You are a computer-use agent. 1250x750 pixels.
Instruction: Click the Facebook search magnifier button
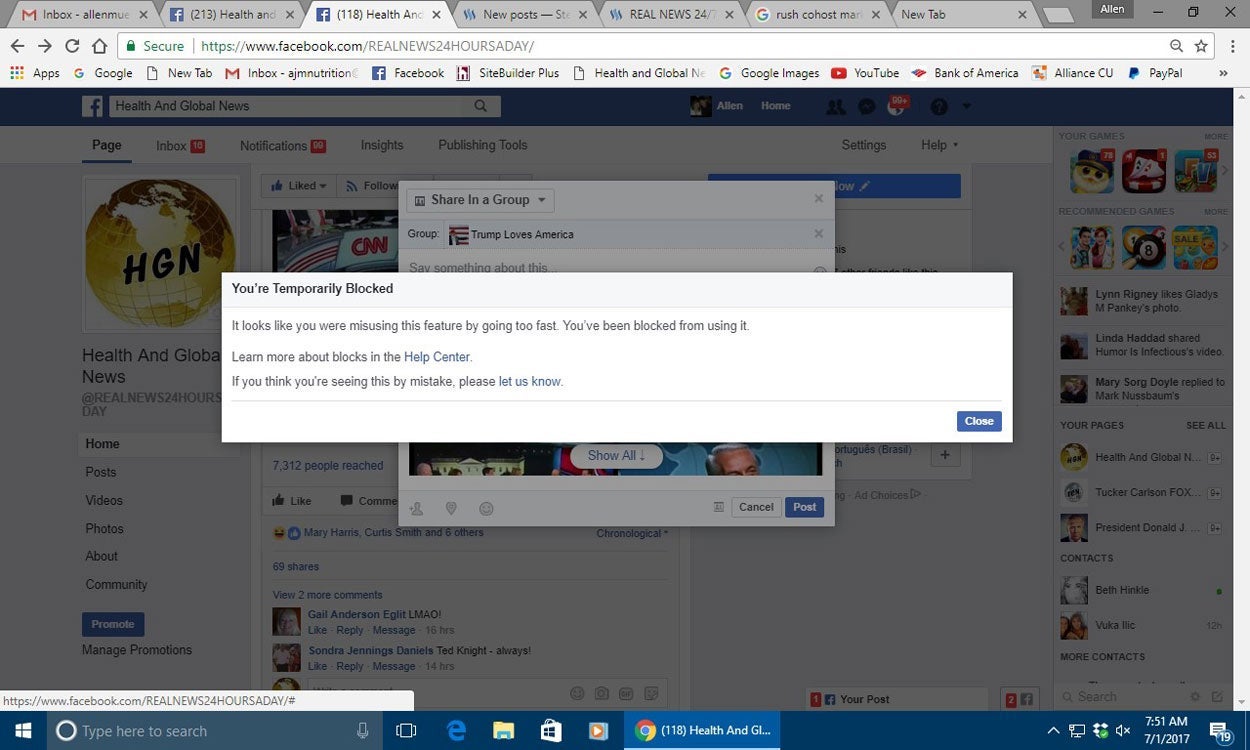point(481,106)
